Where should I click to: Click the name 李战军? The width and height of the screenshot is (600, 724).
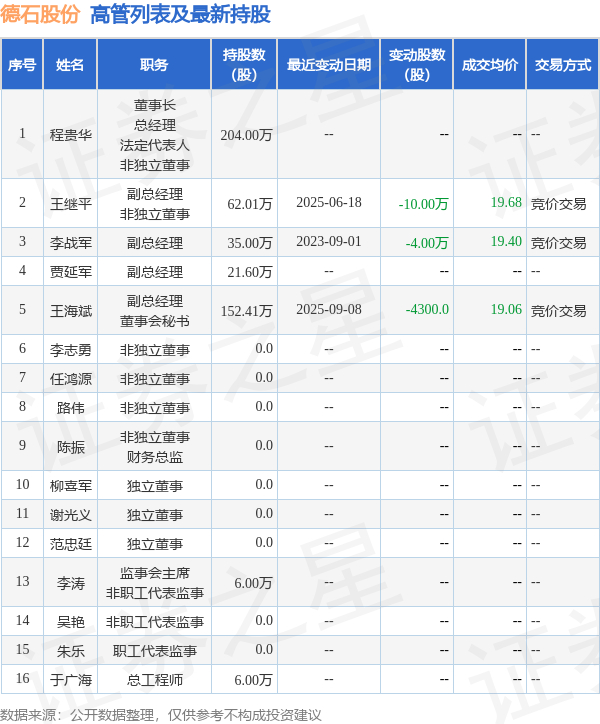click(71, 242)
